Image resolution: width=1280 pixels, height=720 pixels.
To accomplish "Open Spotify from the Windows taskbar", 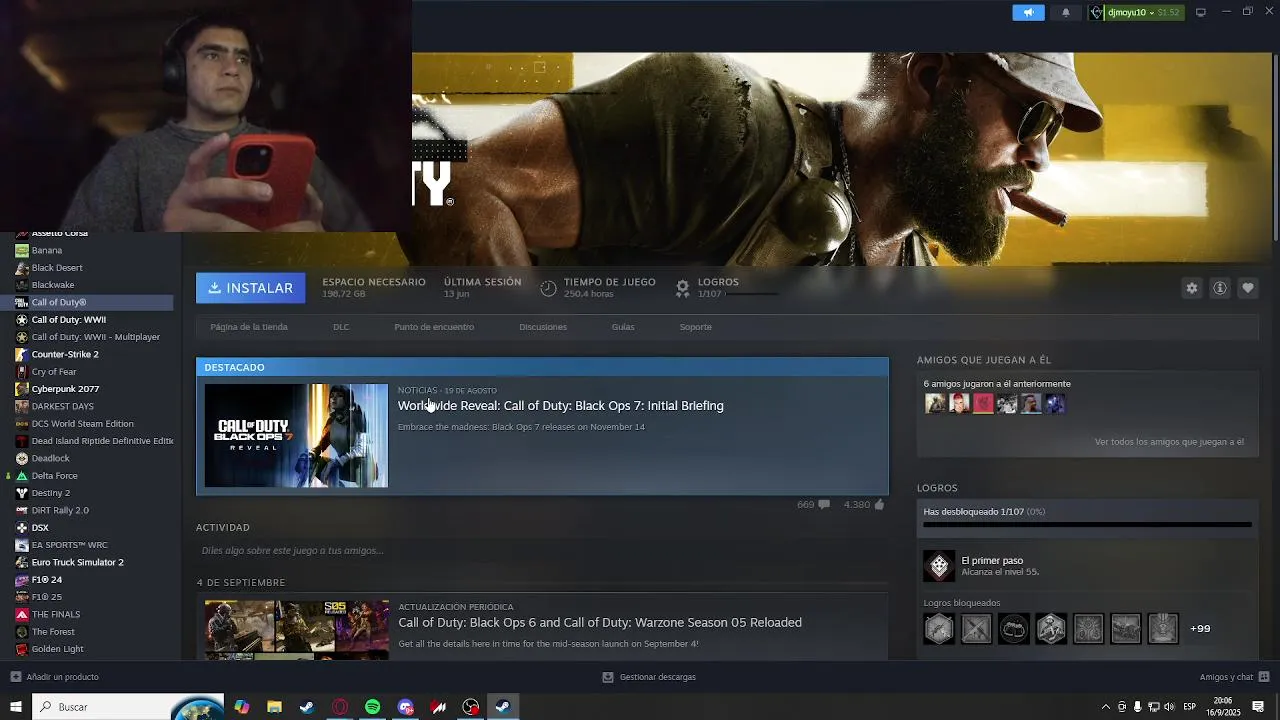I will [x=373, y=707].
